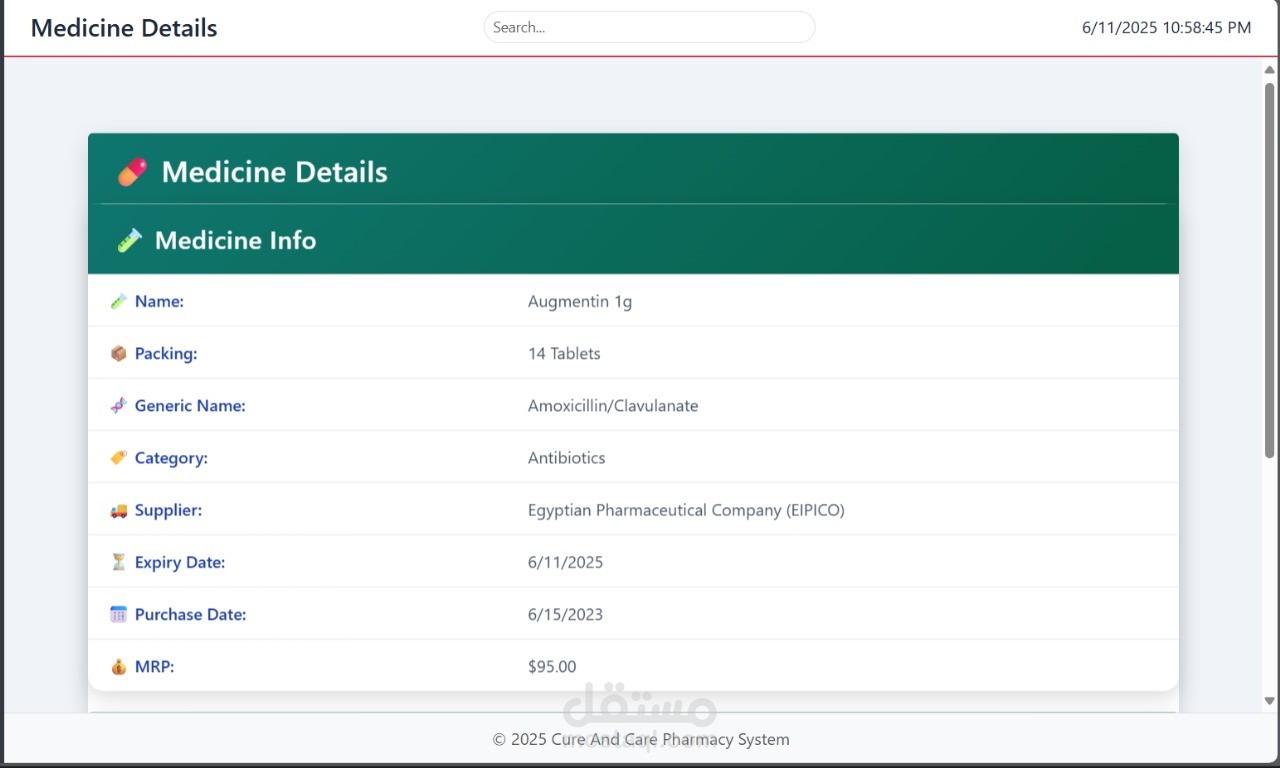Click the package box icon next to Packing
Image resolution: width=1280 pixels, height=768 pixels.
pyautogui.click(x=118, y=353)
